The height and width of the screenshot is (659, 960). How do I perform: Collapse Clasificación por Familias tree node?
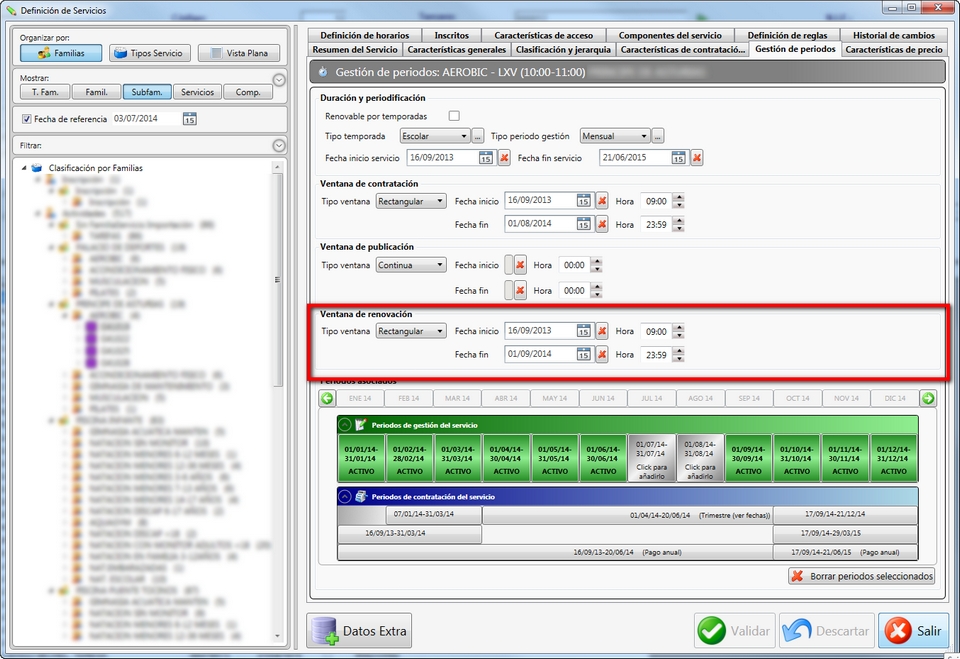coord(24,168)
